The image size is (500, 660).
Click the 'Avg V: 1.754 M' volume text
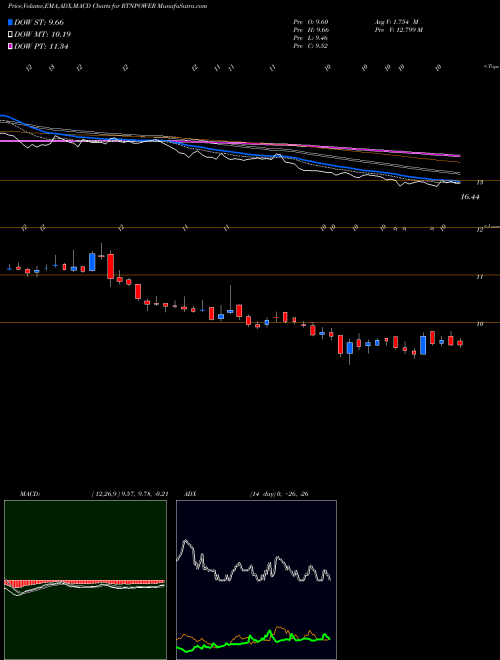coord(396,22)
